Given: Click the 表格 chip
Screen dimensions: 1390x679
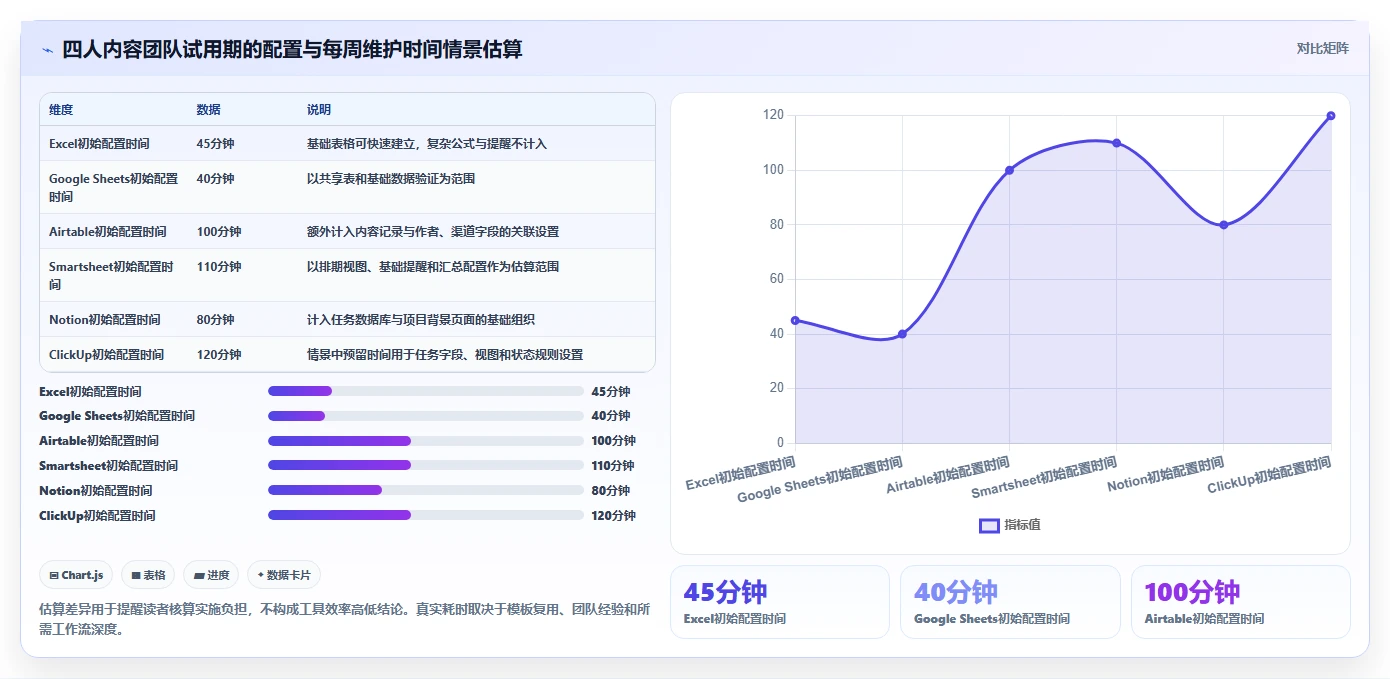Looking at the screenshot, I should pyautogui.click(x=148, y=575).
